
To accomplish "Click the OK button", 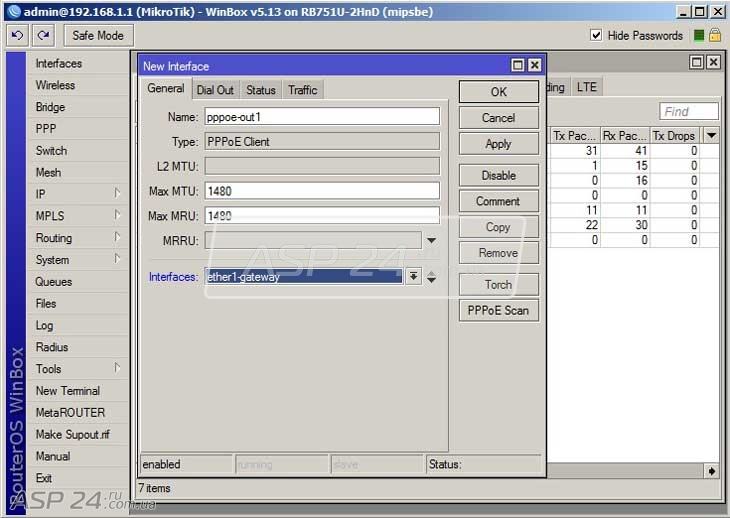I will coord(499,92).
